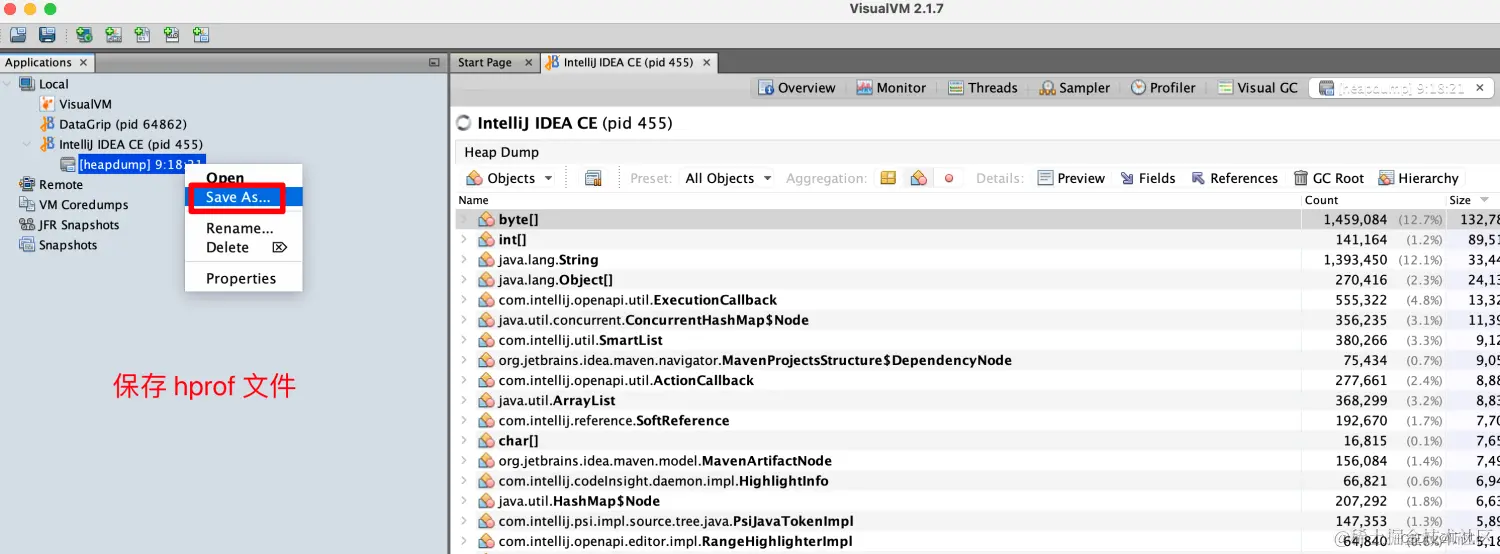Toggle aggregation by packages
The image size is (1500, 554).
[887, 178]
